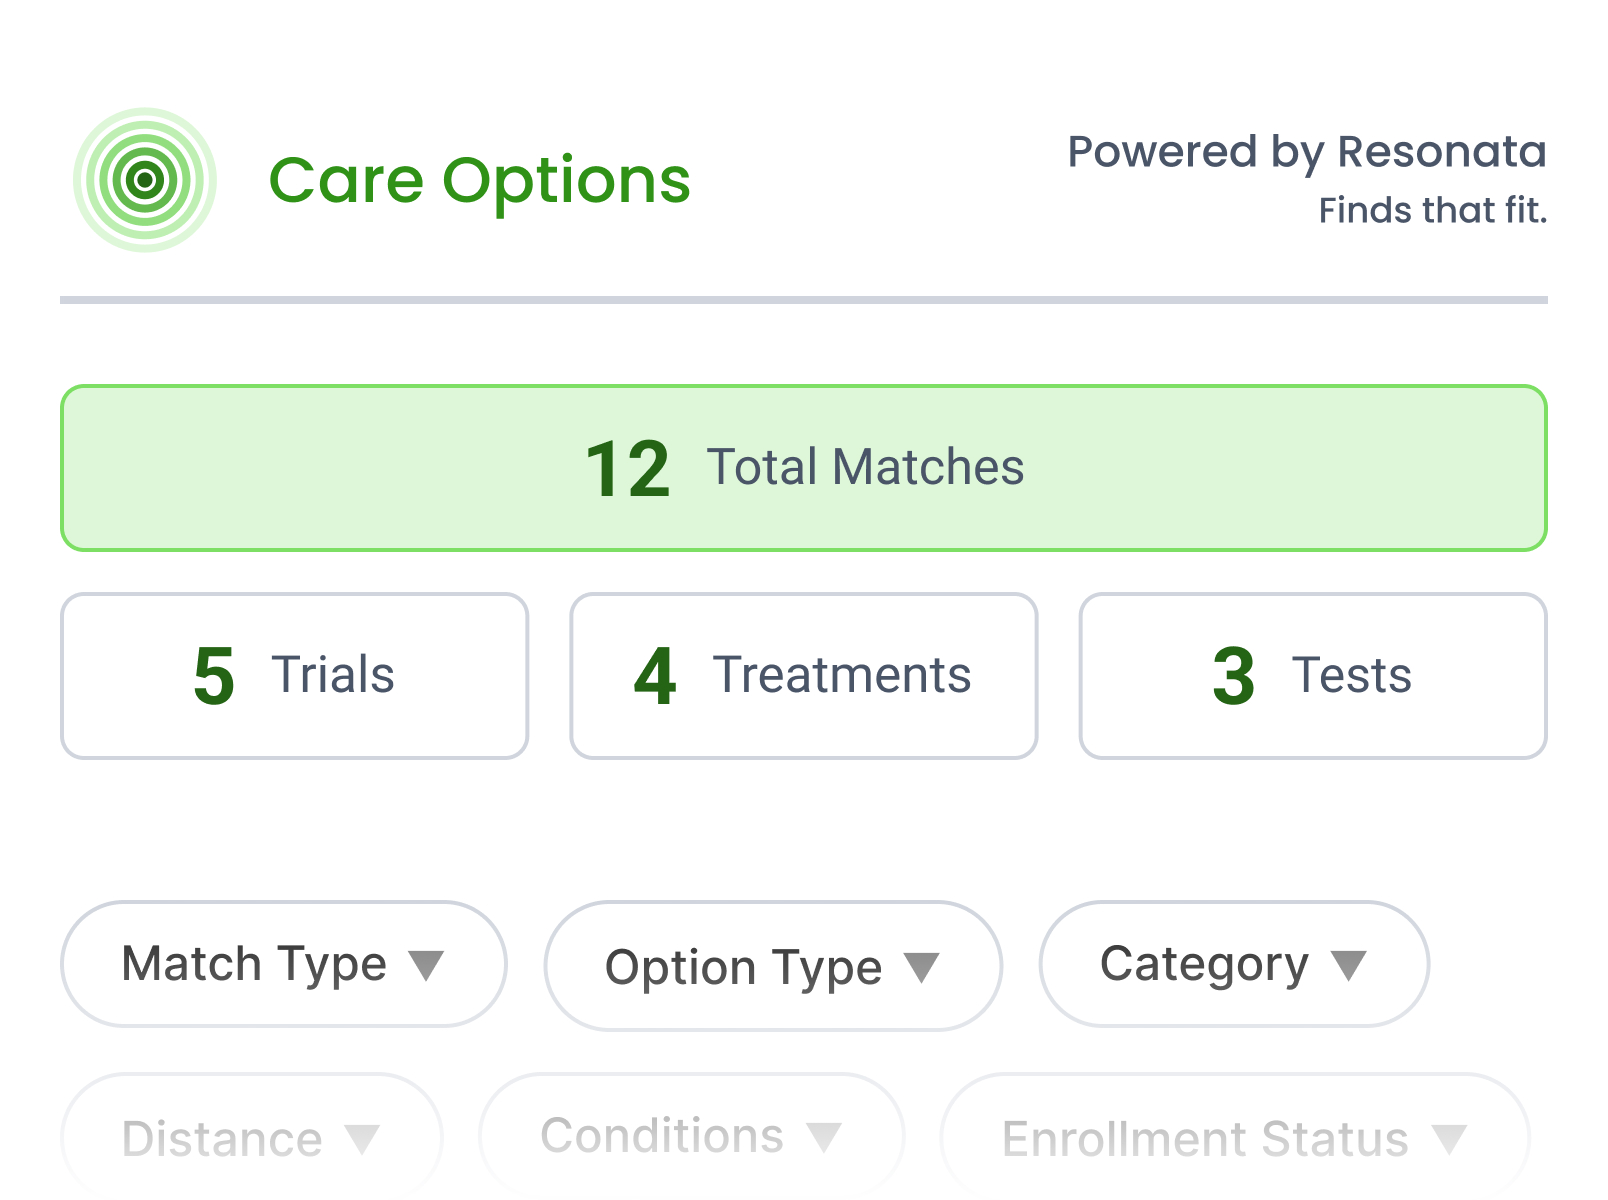Click the faded arrow beside Enrollment Status
This screenshot has width=1608, height=1200.
coord(1449,1138)
